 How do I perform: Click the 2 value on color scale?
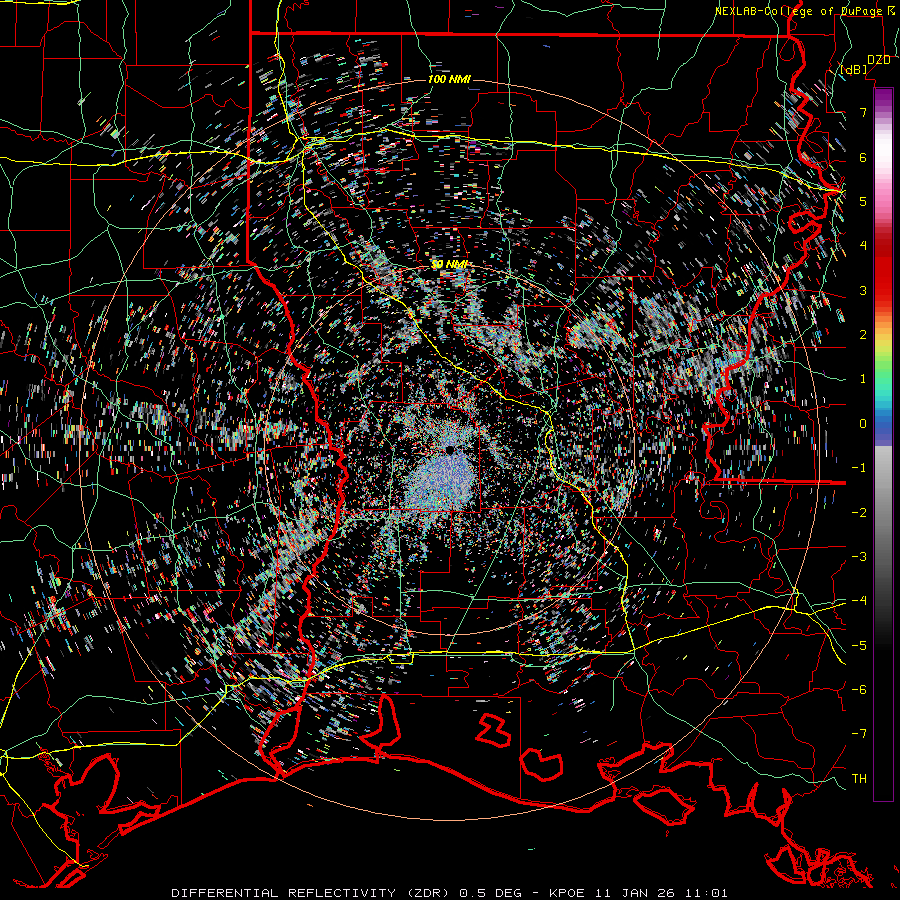863,335
